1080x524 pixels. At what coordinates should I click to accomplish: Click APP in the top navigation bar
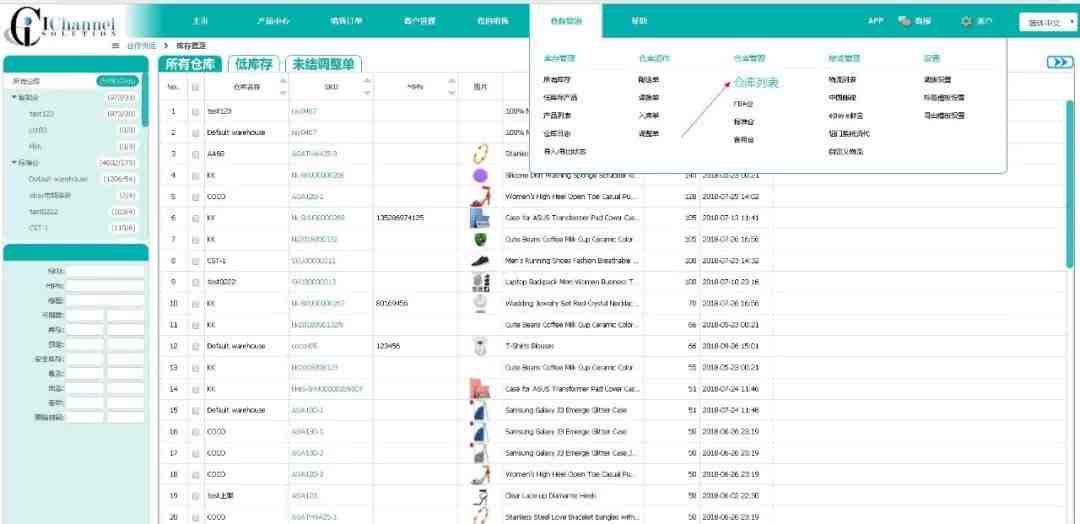(x=875, y=21)
